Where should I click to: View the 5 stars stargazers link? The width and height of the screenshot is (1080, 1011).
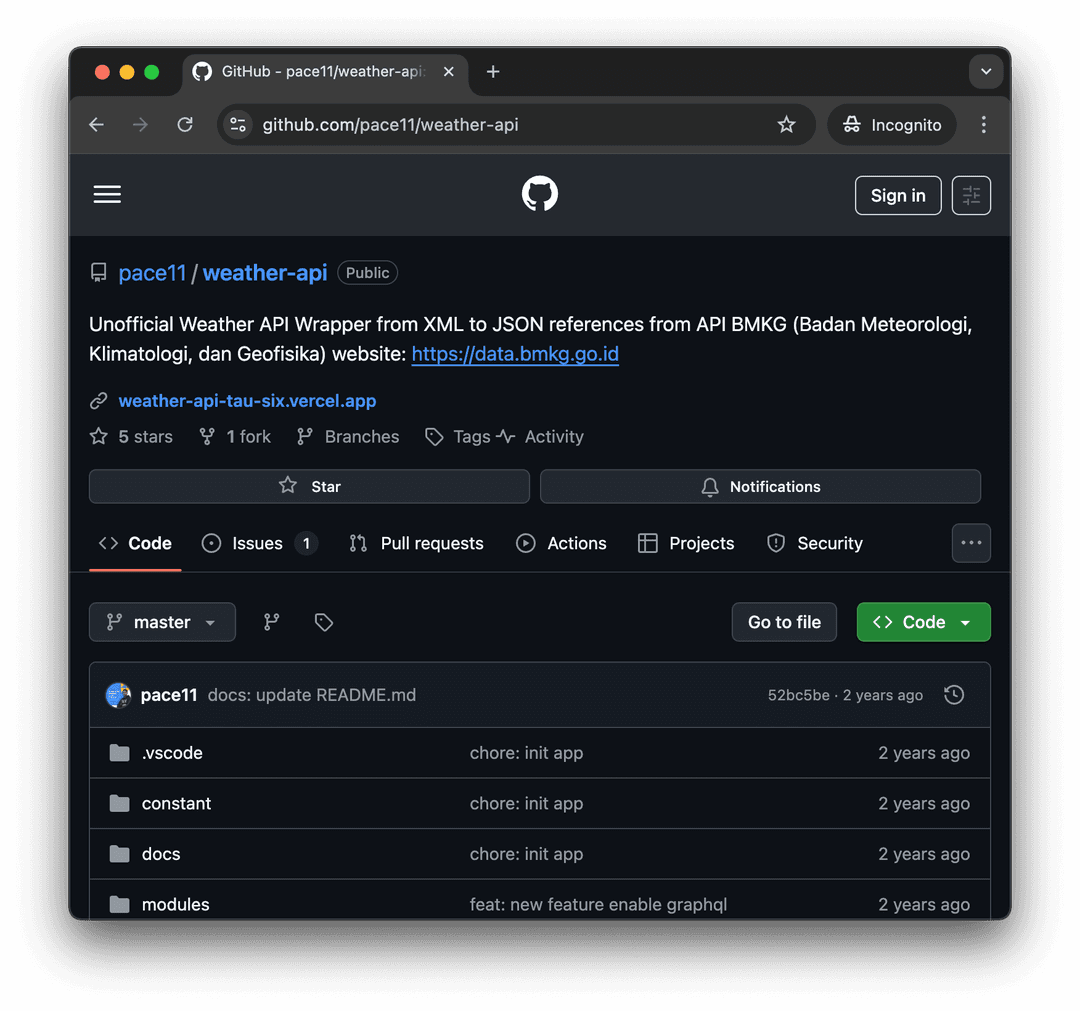(132, 437)
